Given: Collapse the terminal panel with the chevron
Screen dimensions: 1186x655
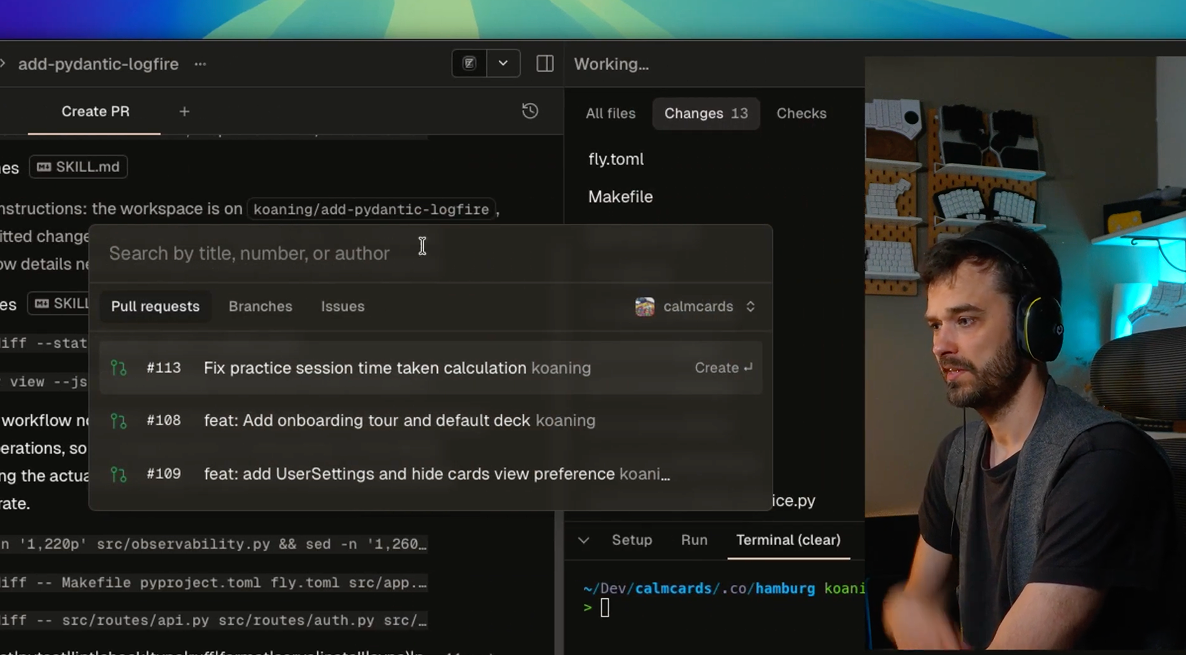Looking at the screenshot, I should point(583,540).
